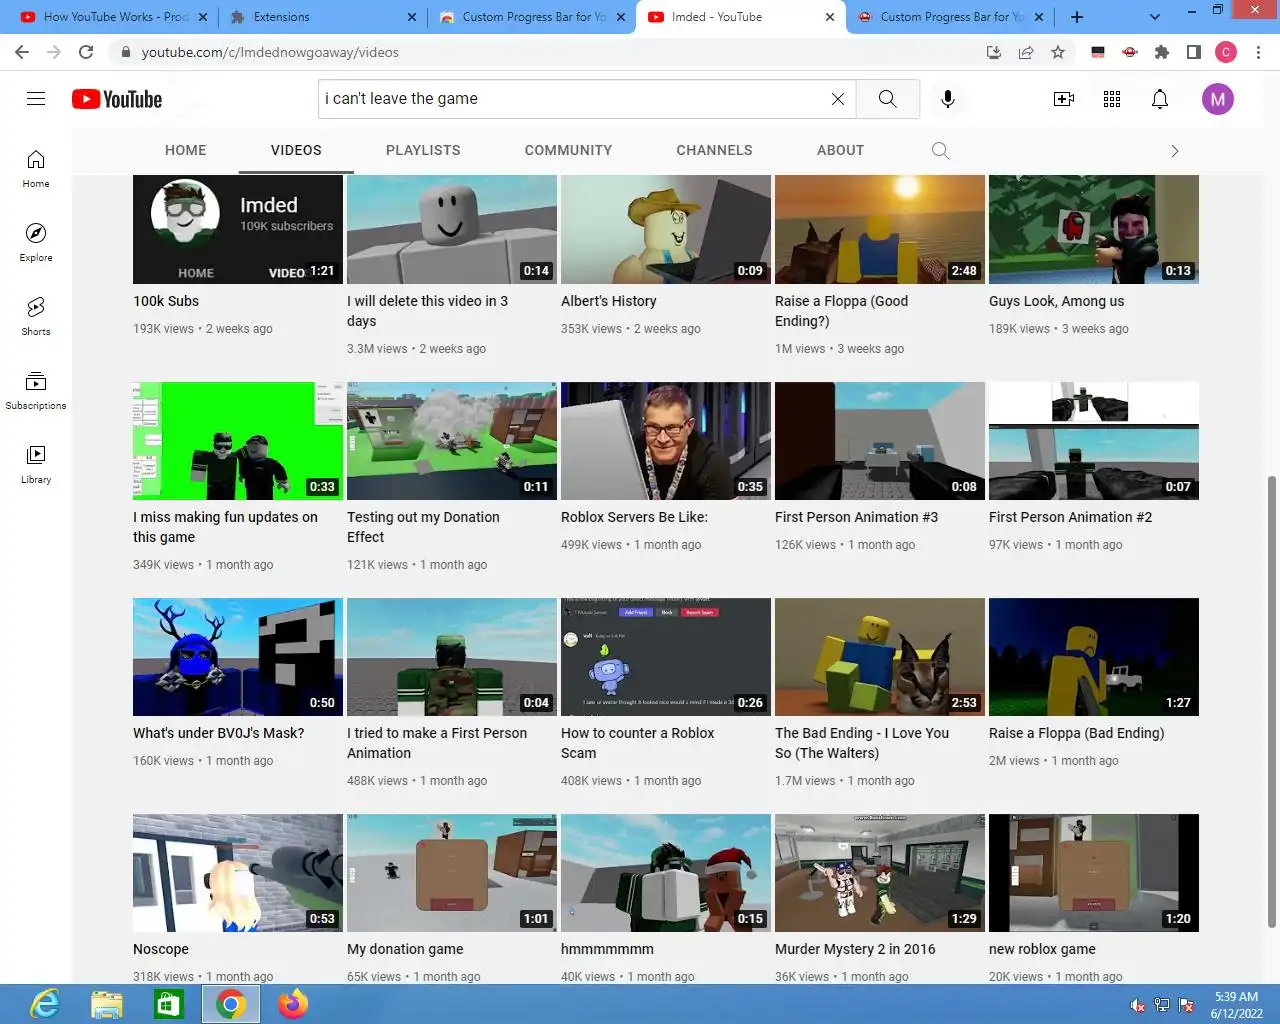Toggle Chrome side panel icon
Viewport: 1280px width, 1024px height.
1194,52
